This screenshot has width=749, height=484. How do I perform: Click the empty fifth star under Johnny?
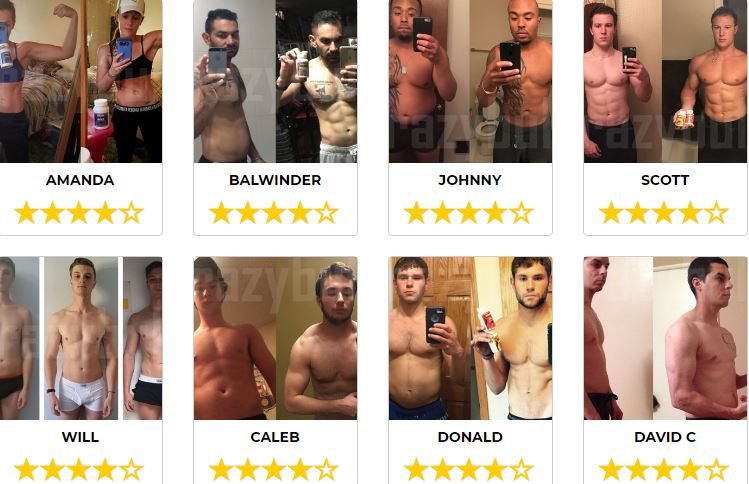[x=522, y=213]
